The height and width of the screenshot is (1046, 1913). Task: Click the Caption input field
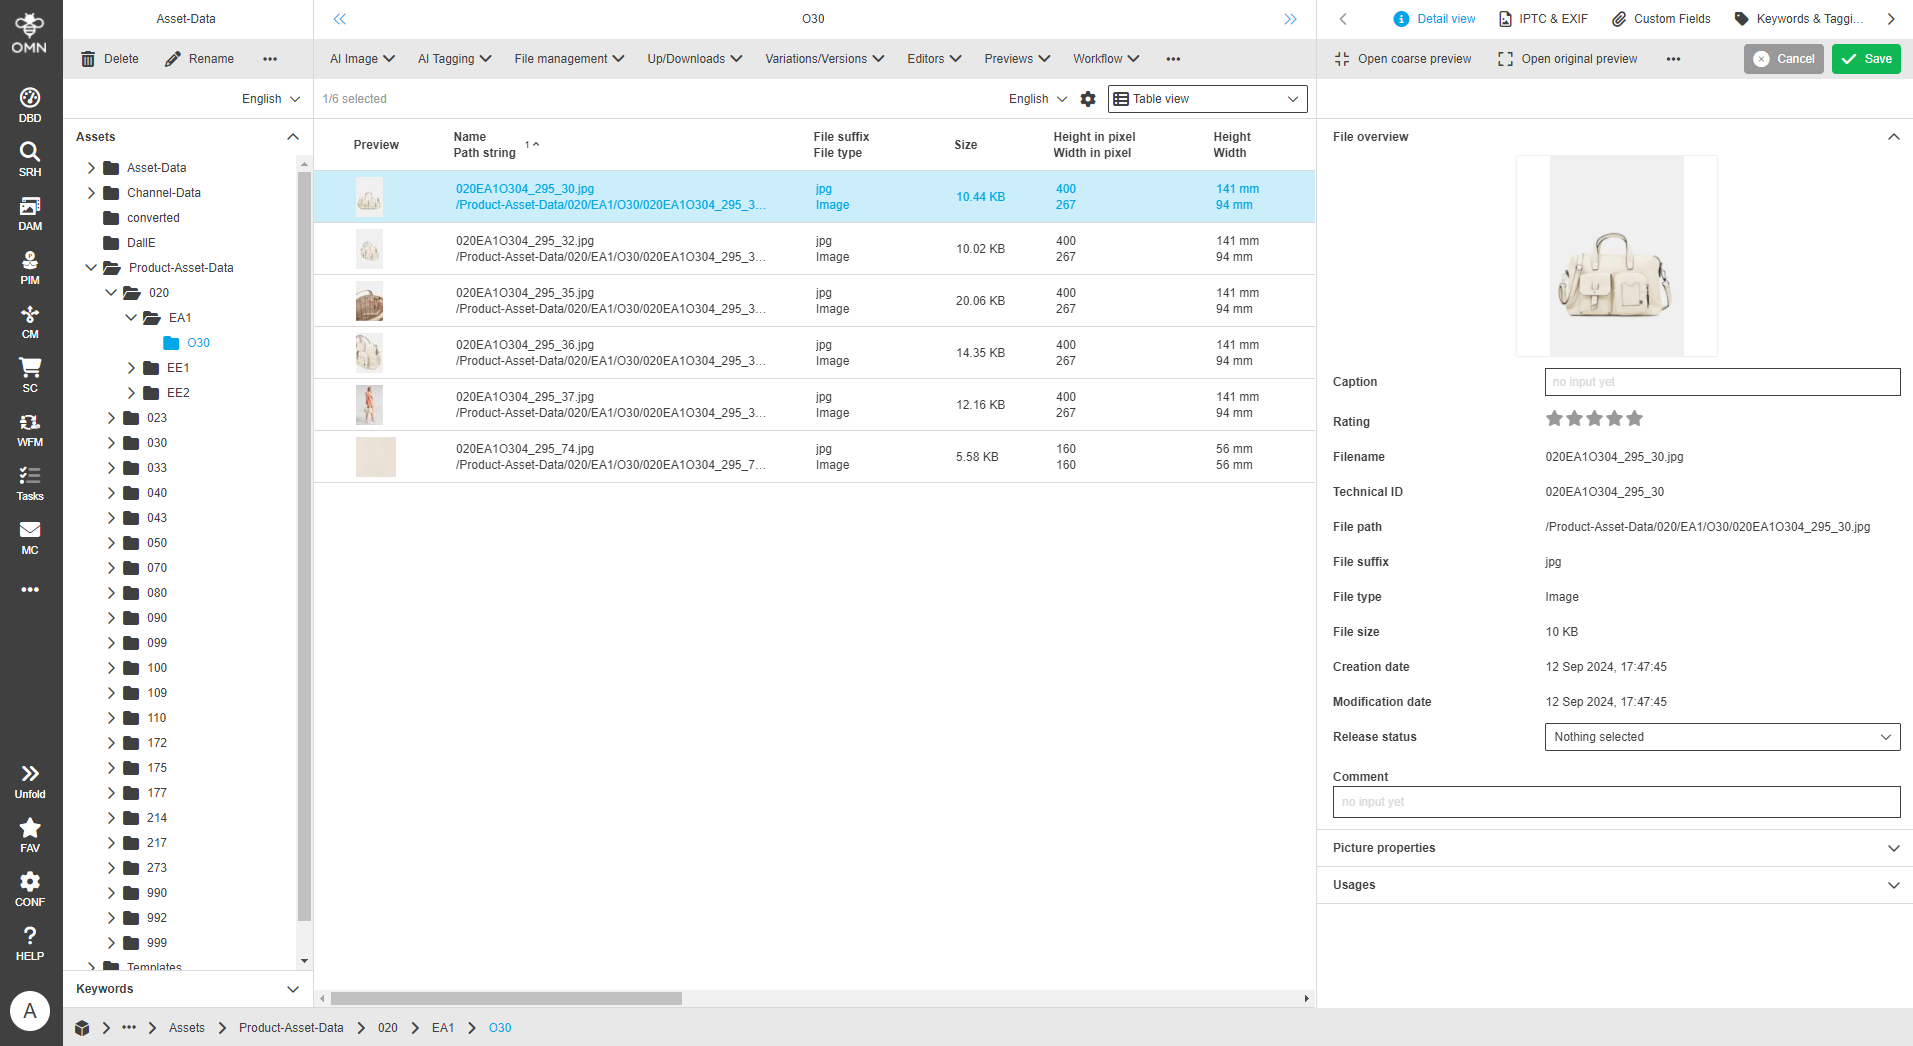click(1720, 382)
